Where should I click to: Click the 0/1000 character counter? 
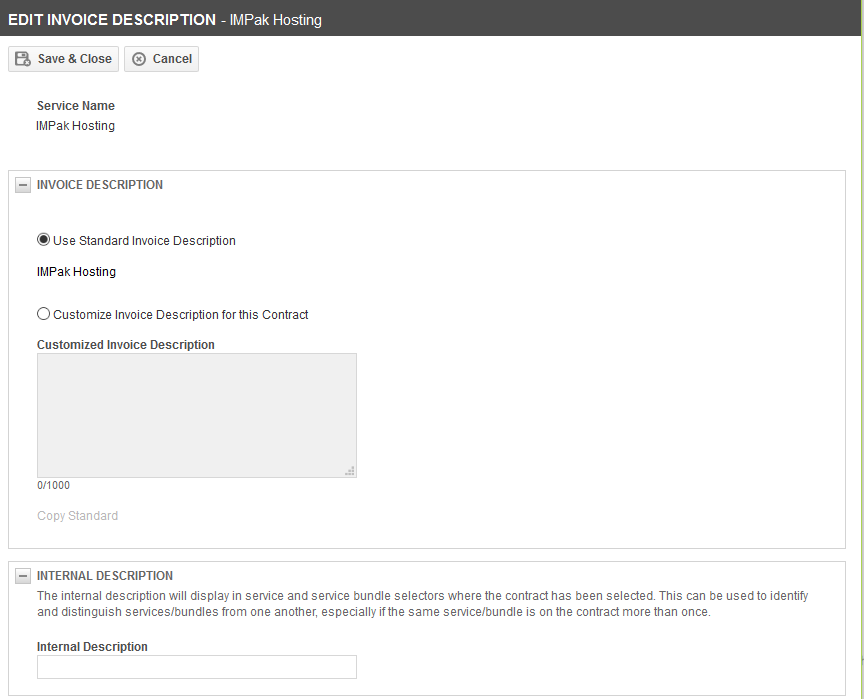click(x=53, y=485)
